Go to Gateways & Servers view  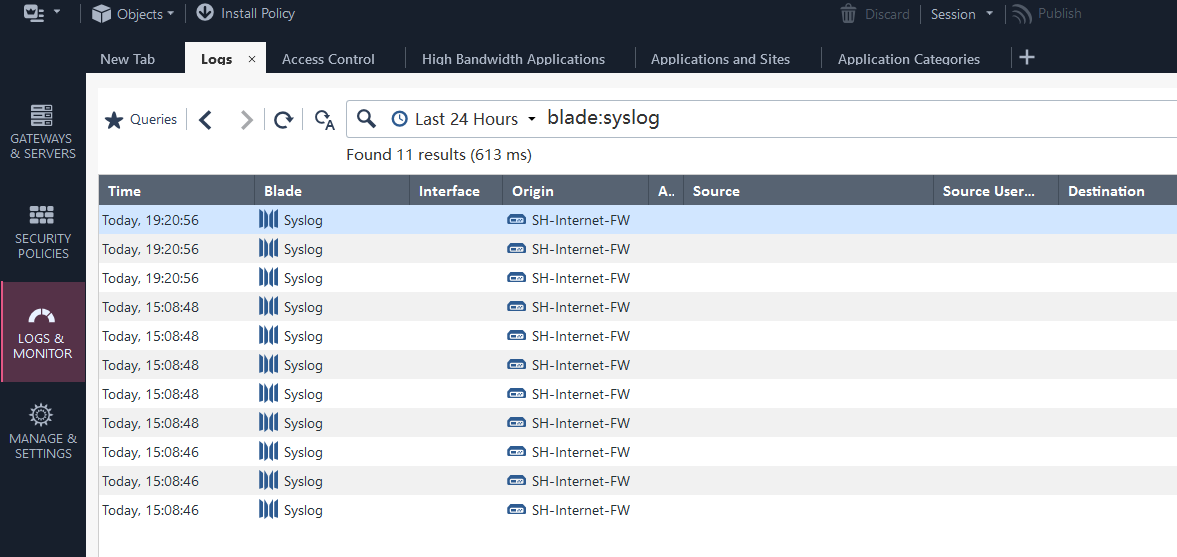pos(43,132)
